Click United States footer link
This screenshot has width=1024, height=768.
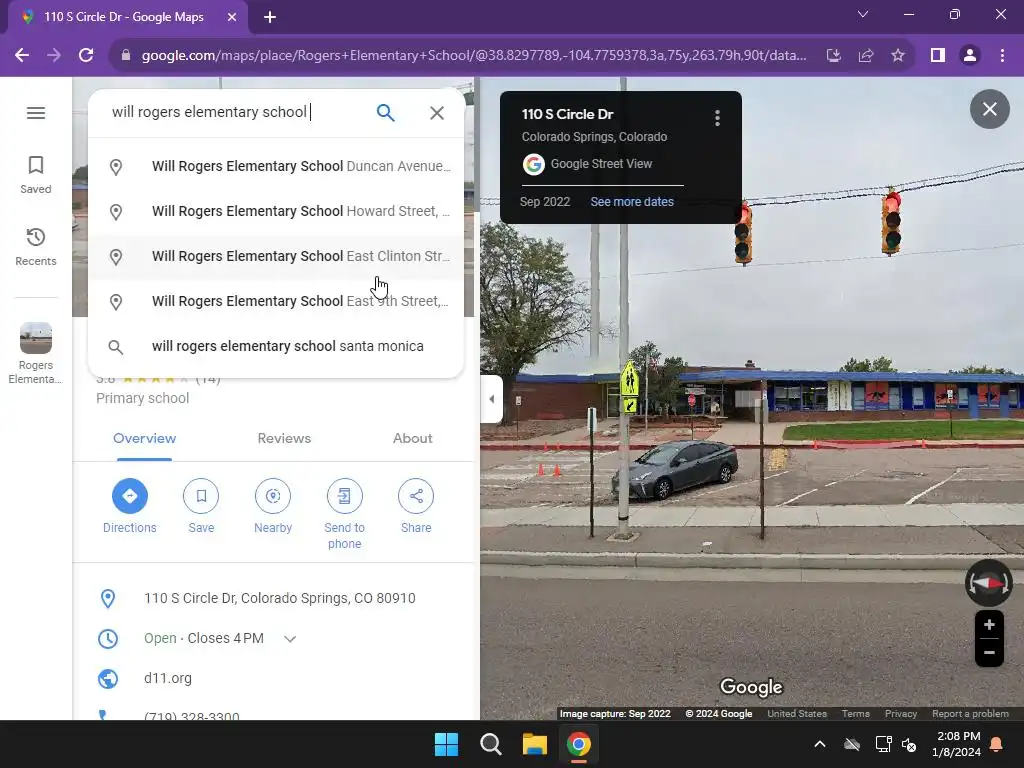[797, 714]
